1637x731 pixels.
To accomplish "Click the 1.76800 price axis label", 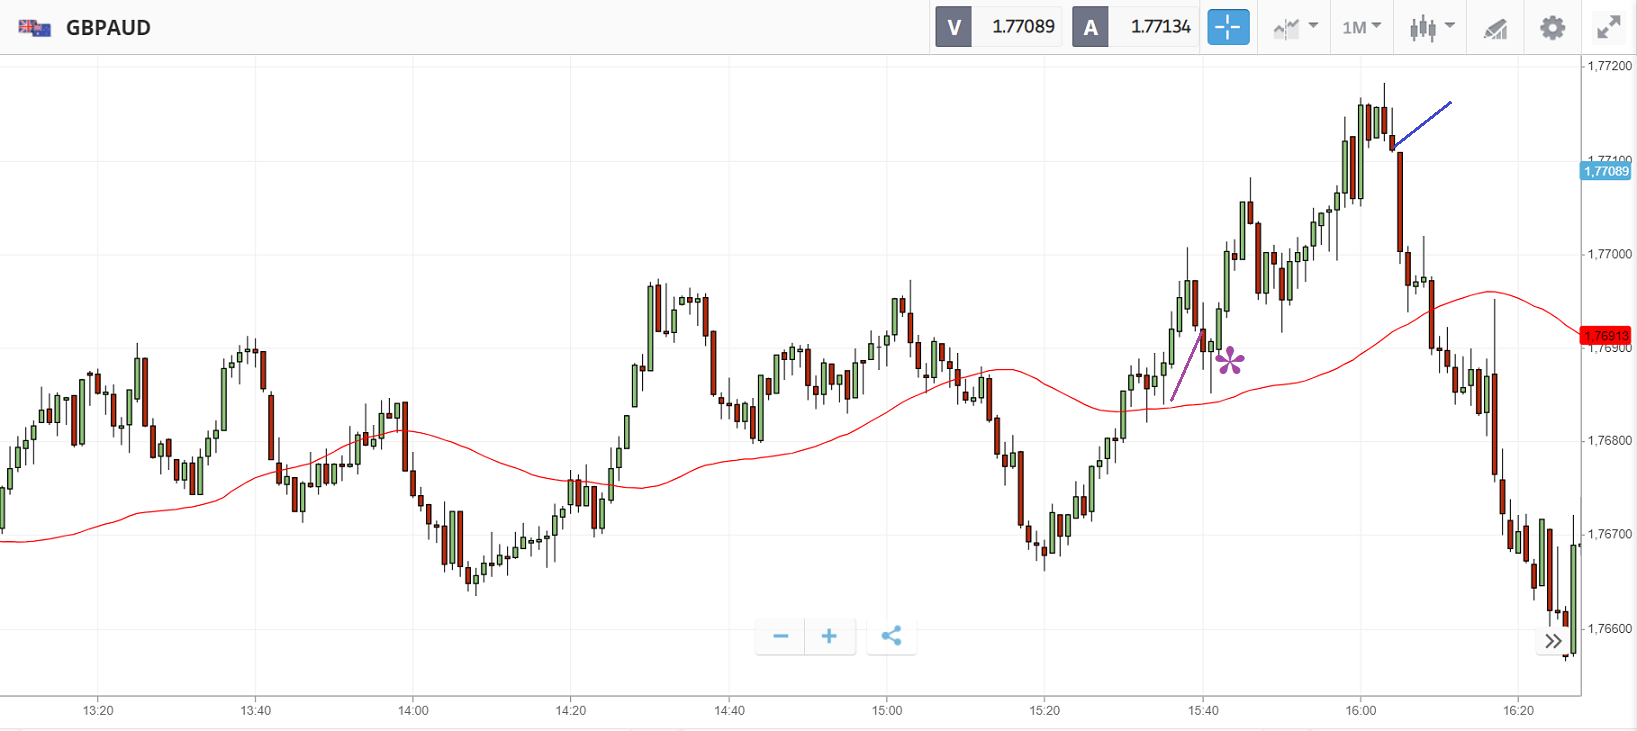I will point(1609,441).
